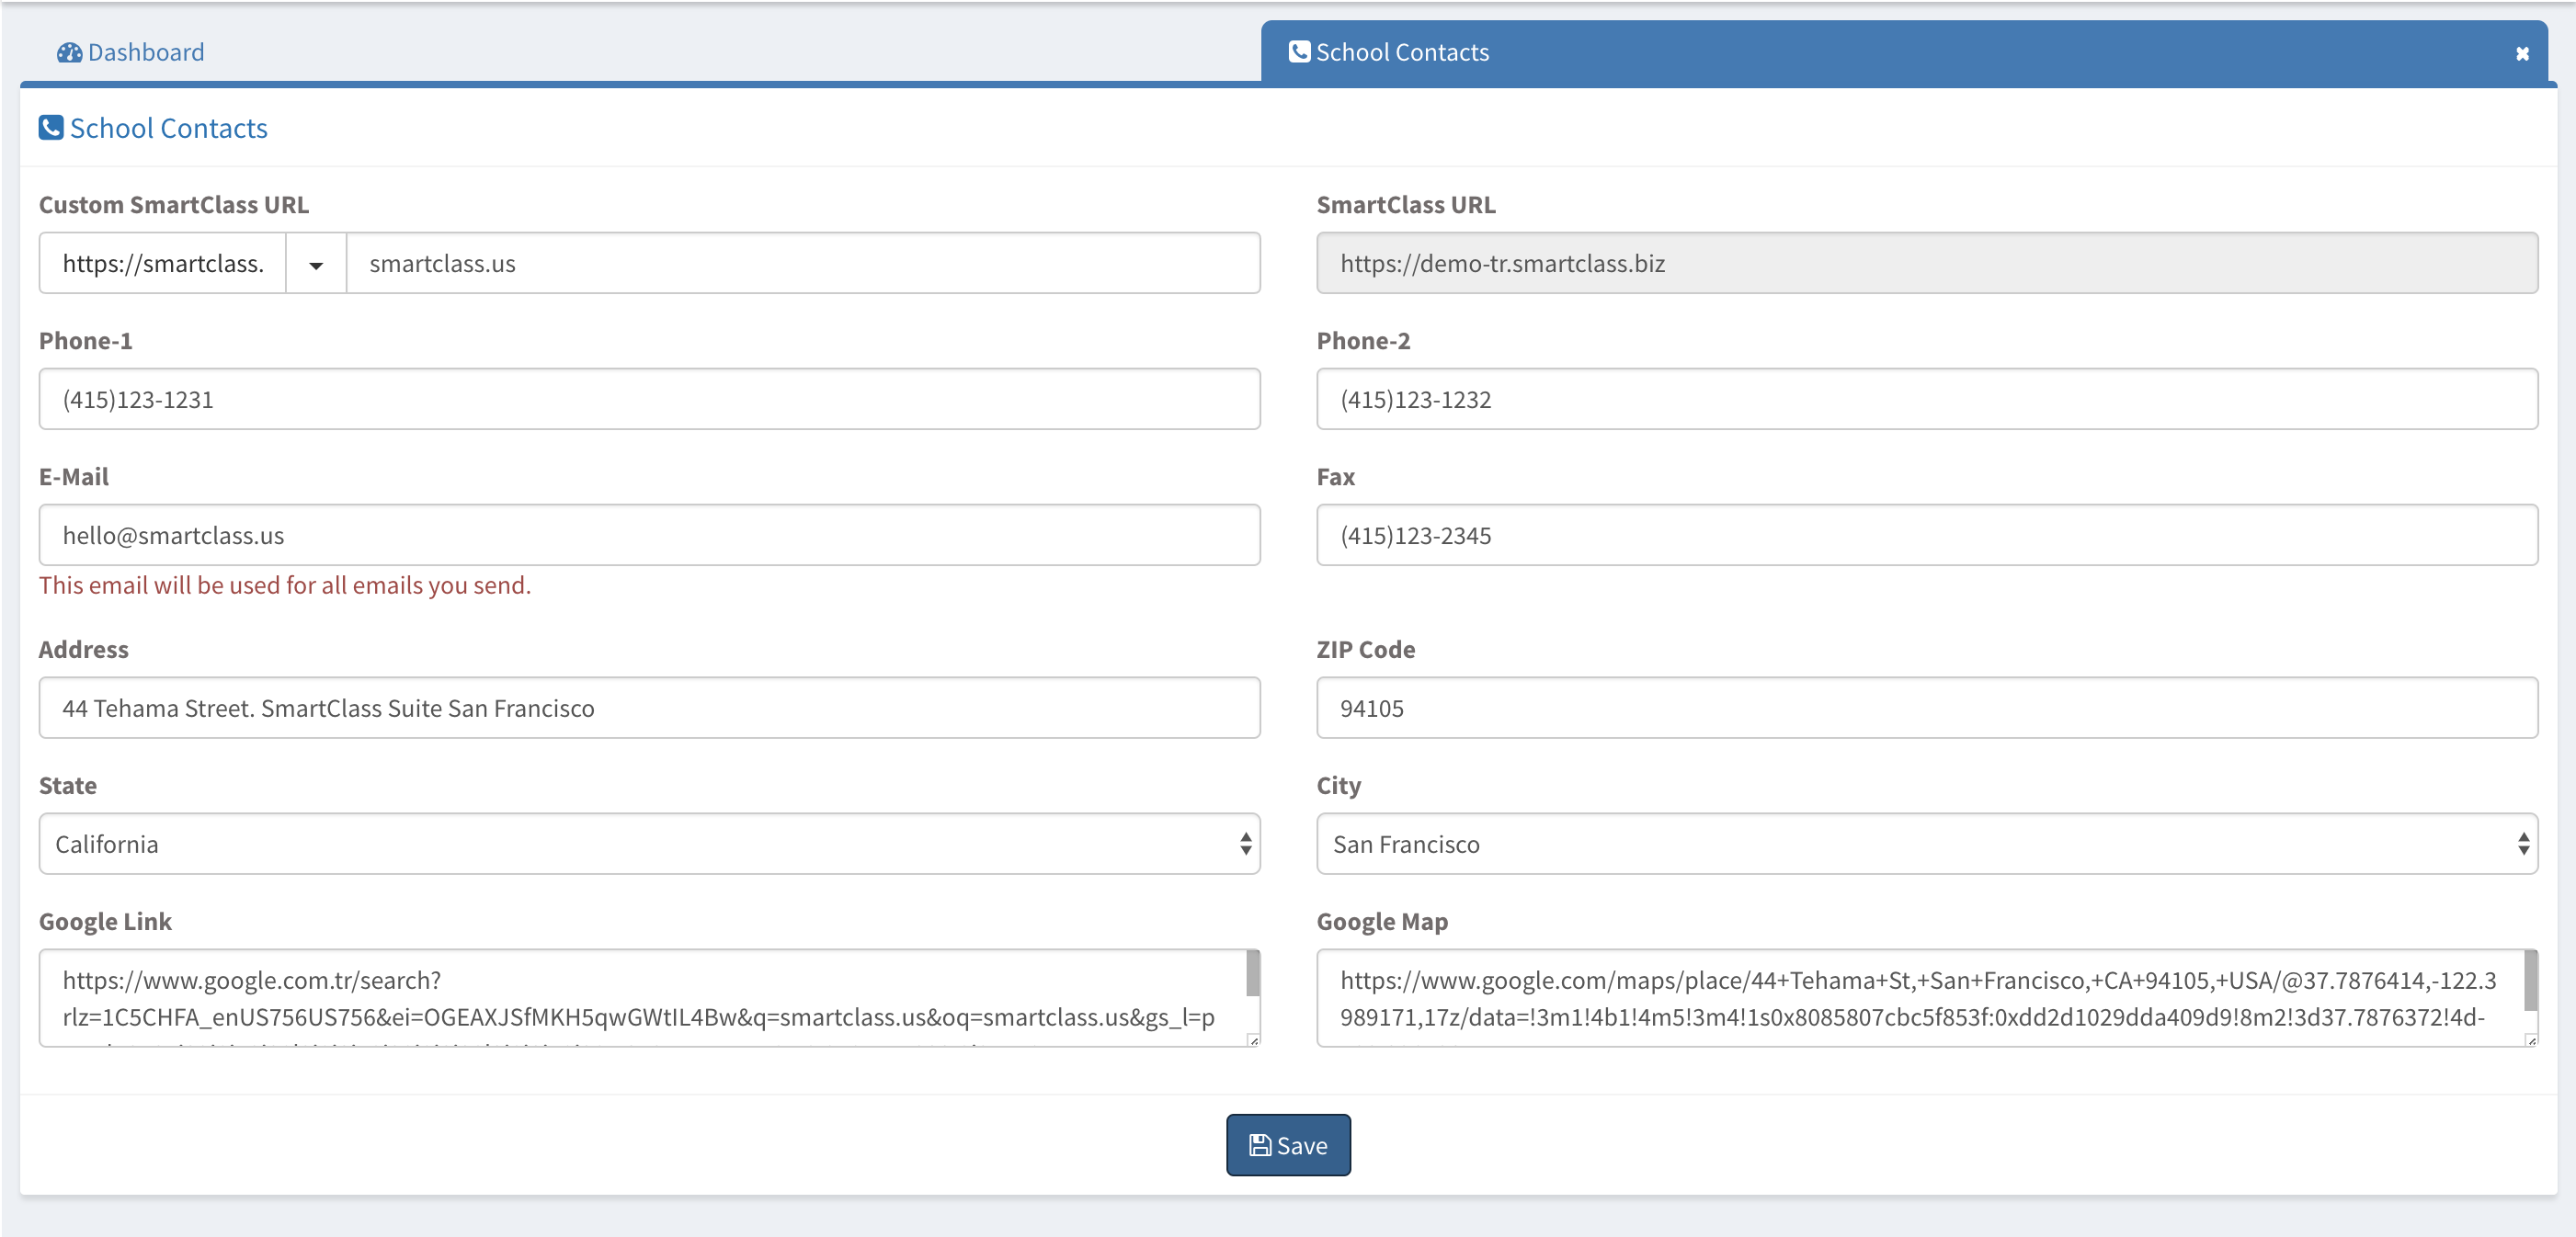
Task: Click the floppy disk icon on Save
Action: pyautogui.click(x=1260, y=1145)
